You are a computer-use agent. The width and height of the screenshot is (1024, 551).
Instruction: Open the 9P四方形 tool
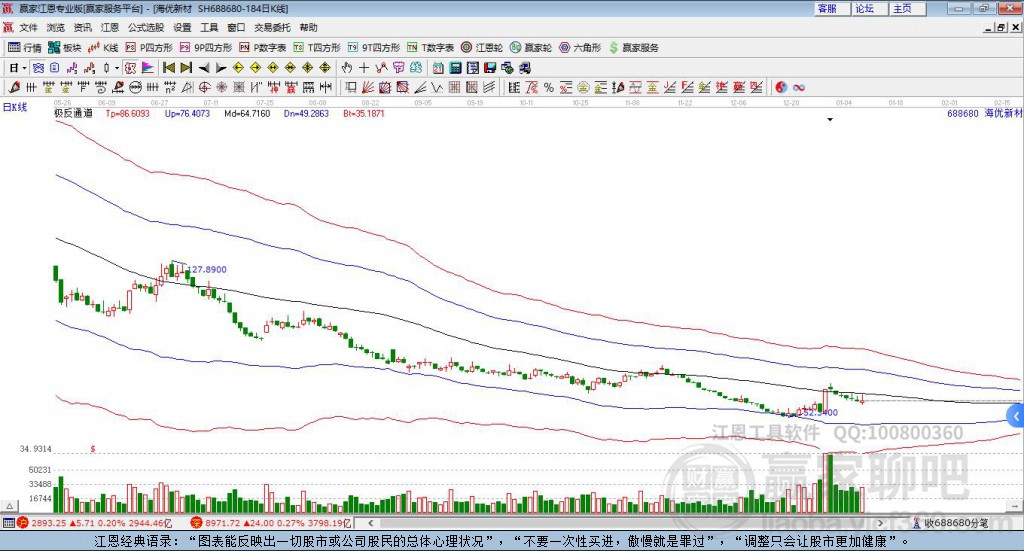click(x=206, y=48)
